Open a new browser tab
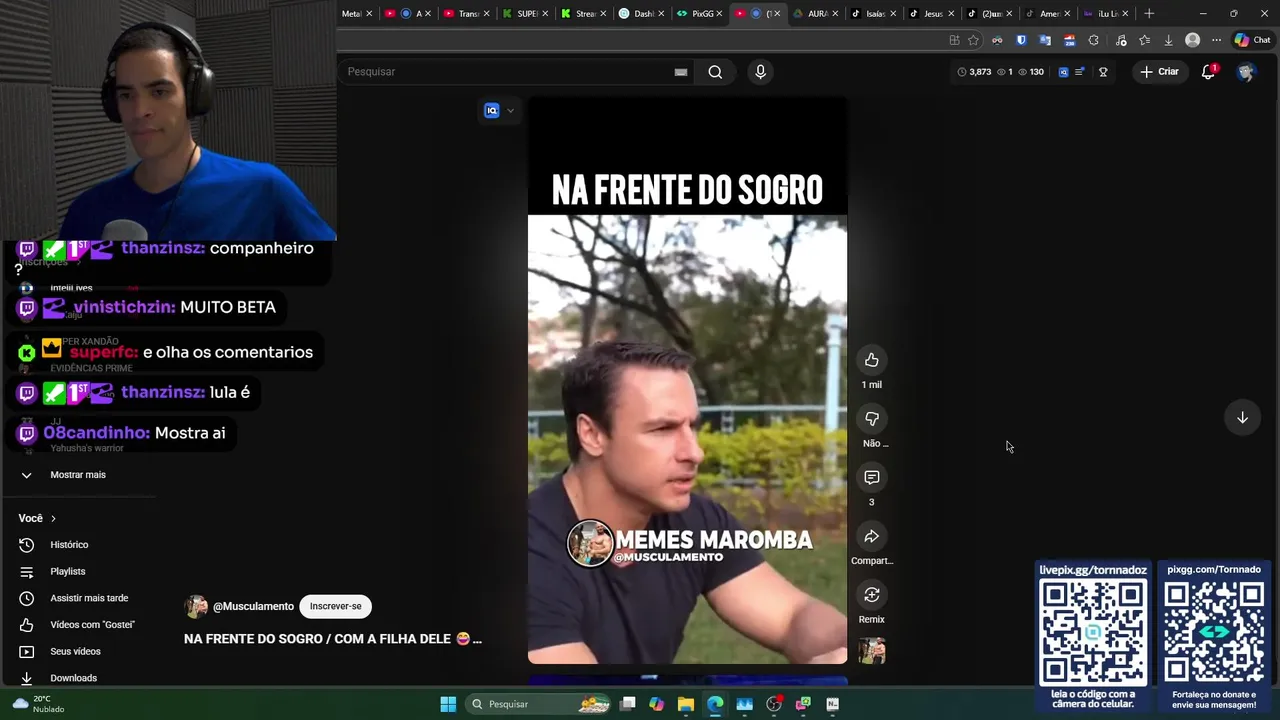 tap(1149, 14)
